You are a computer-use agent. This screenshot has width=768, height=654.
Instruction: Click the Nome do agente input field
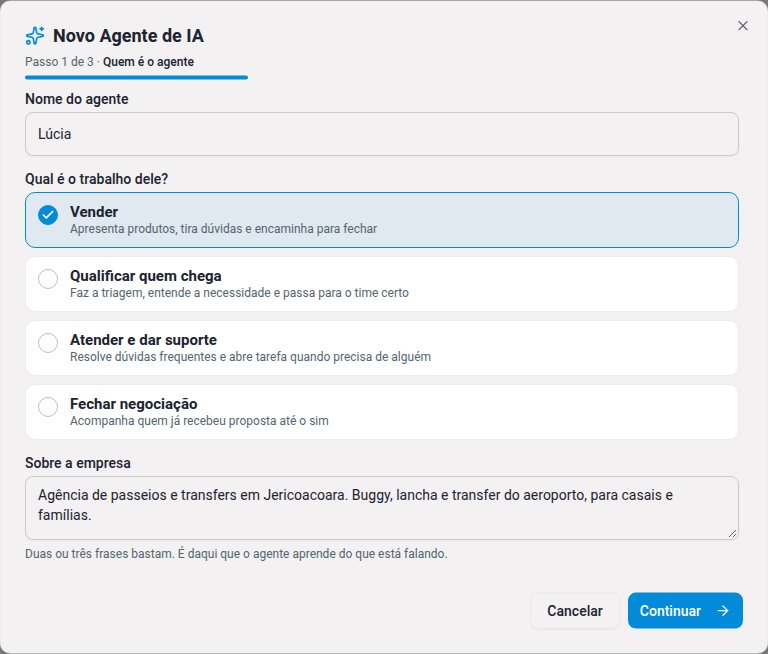(x=382, y=134)
